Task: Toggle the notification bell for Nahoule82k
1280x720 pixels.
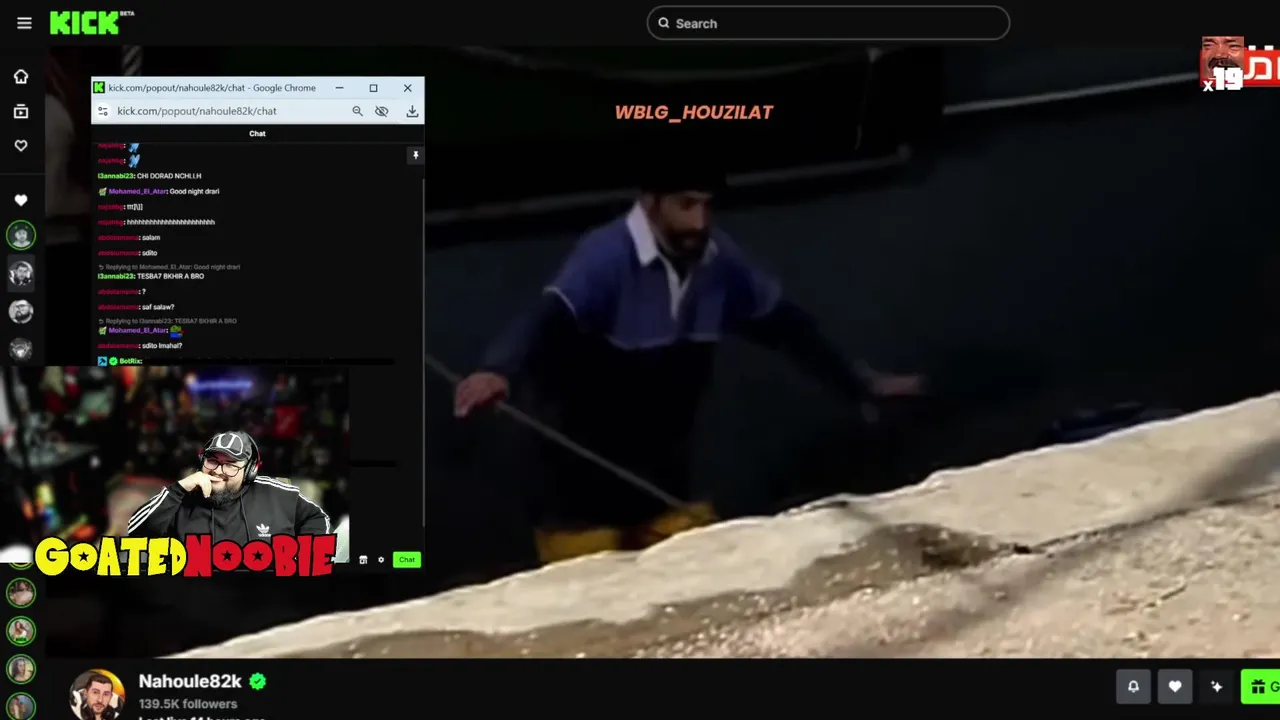Action: [x=1133, y=686]
